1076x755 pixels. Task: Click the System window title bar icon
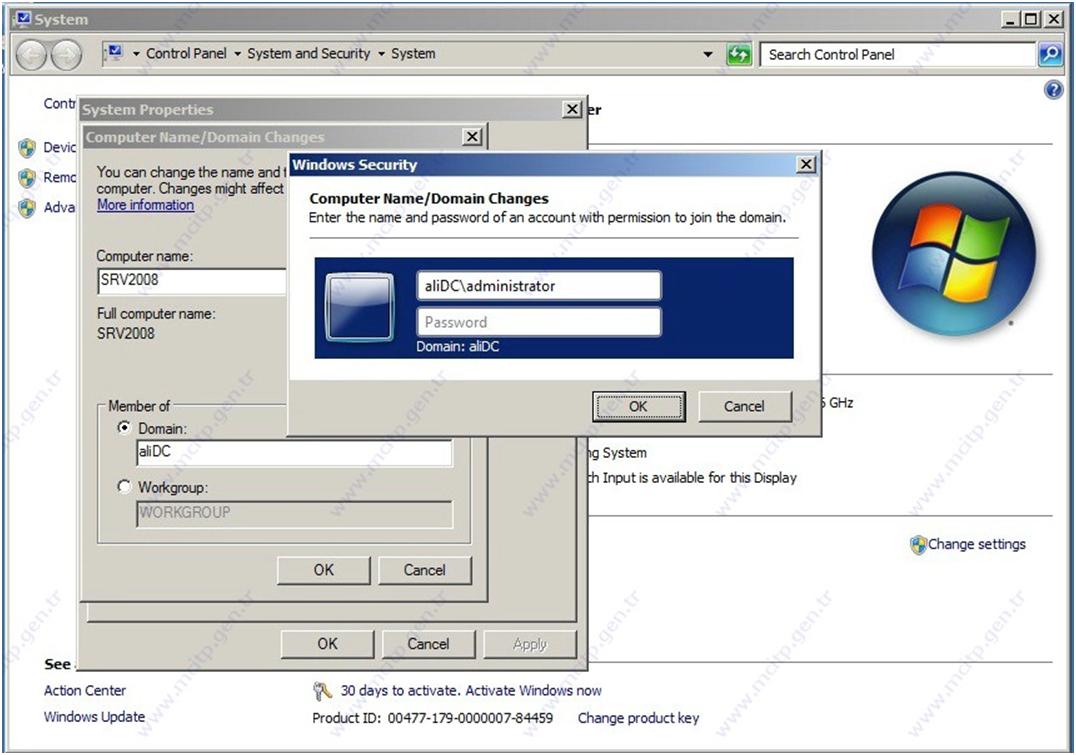point(24,19)
